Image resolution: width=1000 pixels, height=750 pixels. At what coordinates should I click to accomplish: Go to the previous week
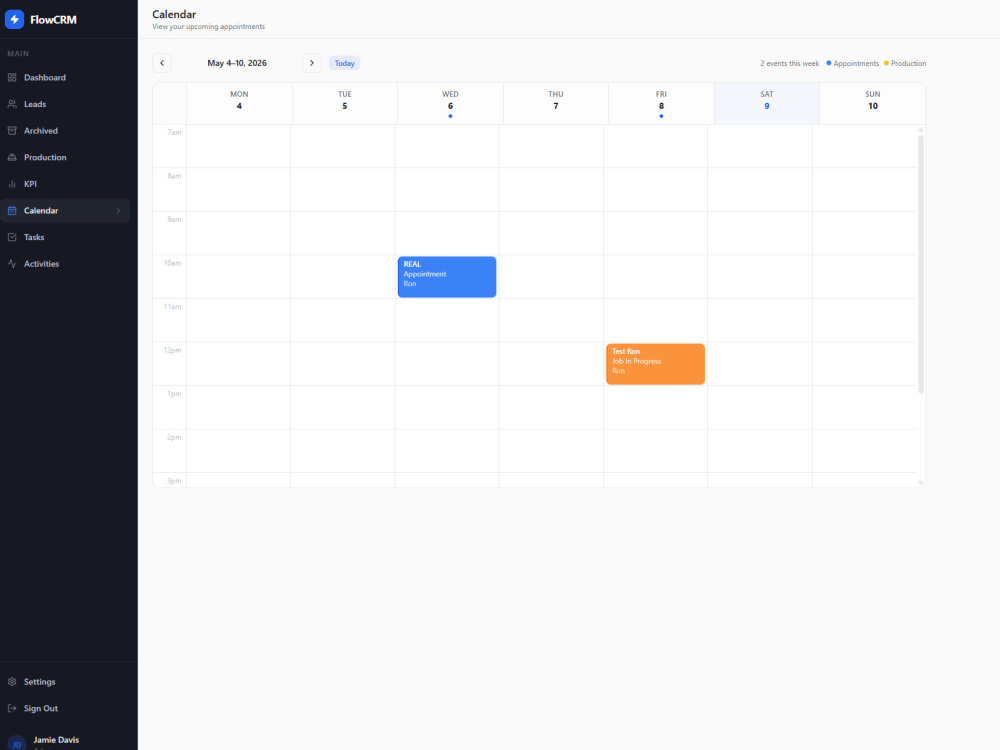click(x=162, y=63)
